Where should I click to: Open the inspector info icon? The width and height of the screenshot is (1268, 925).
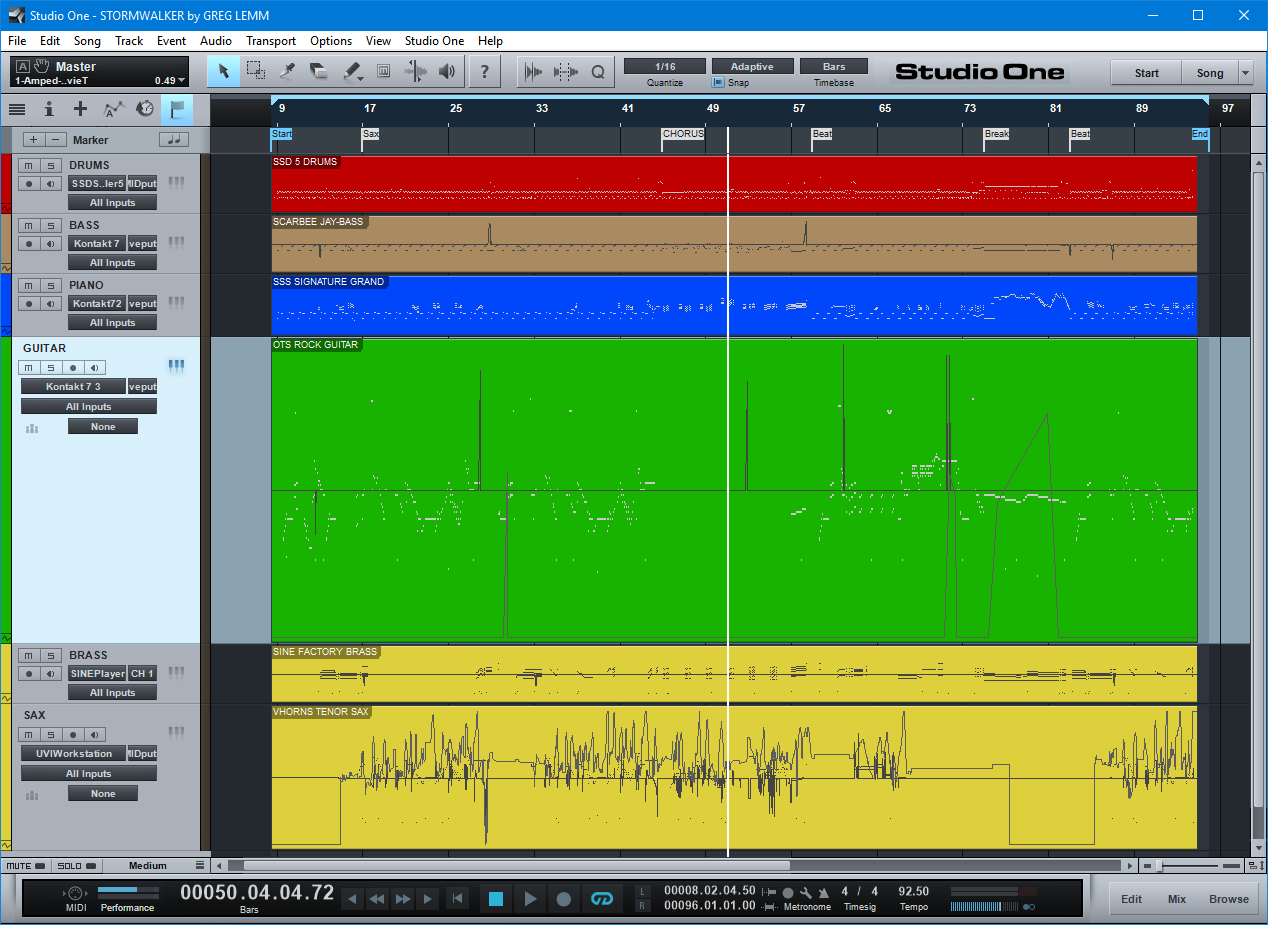[x=49, y=109]
